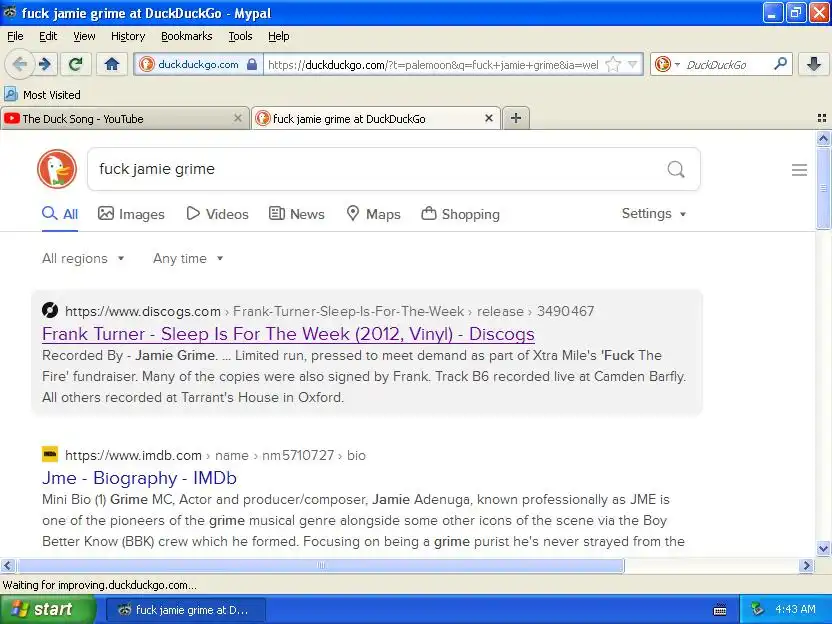Open Frank Turner Sleep Is For The Week link
Image resolution: width=832 pixels, height=624 pixels.
pos(288,334)
